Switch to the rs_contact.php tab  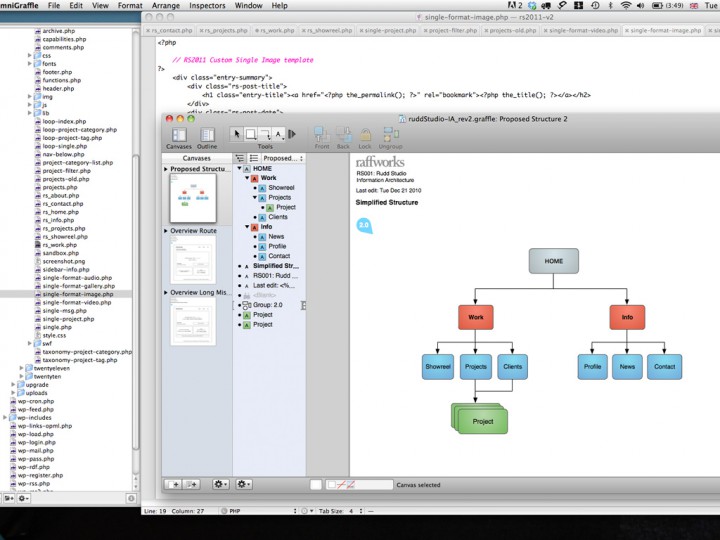click(169, 30)
